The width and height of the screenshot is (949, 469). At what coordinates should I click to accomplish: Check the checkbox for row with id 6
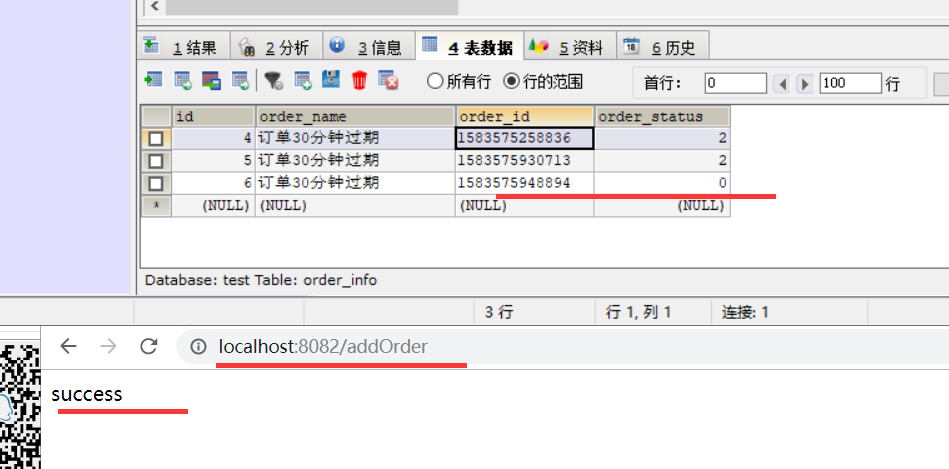point(156,183)
